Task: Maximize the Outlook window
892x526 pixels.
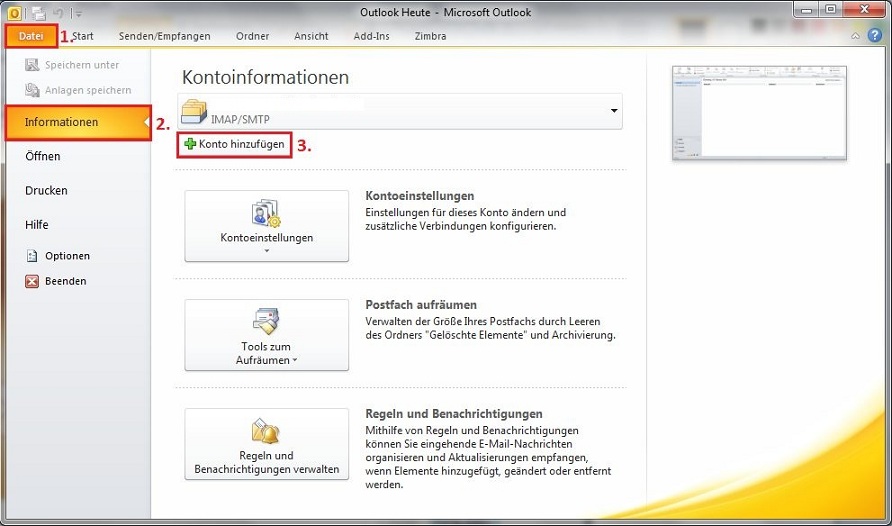Action: (831, 10)
